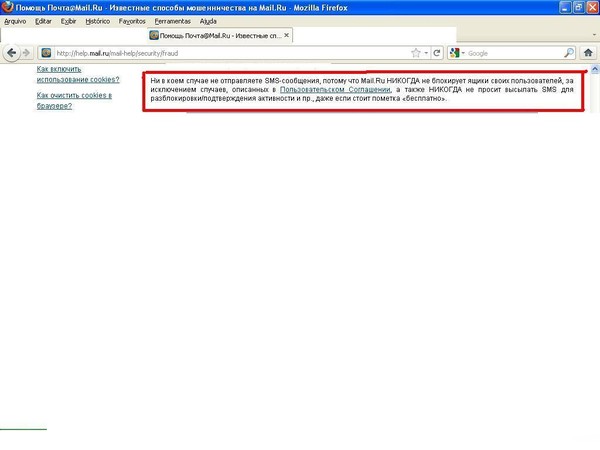This screenshot has height=450, width=600.
Task: Bookmark this page with the star icon
Action: [x=416, y=53]
